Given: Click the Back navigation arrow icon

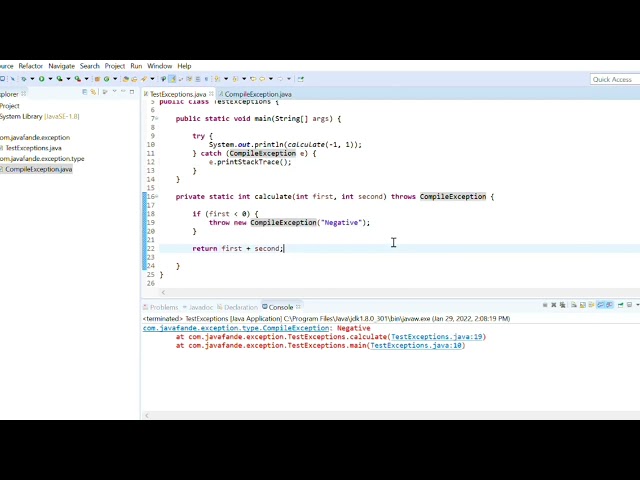Looking at the screenshot, I should pyautogui.click(x=262, y=79).
